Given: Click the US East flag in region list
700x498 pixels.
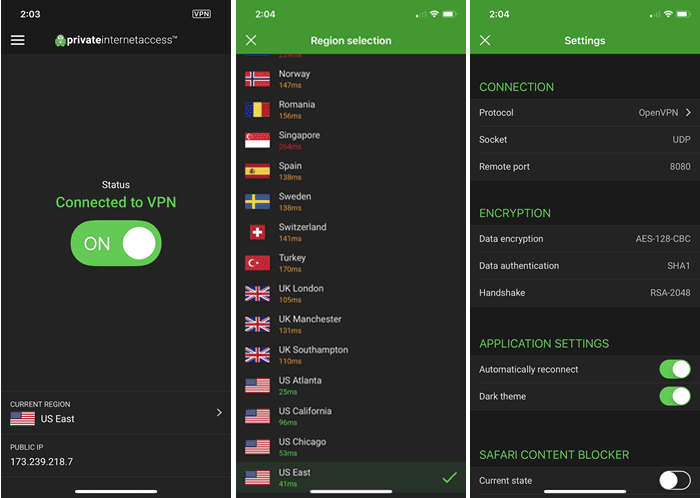Looking at the screenshot, I should pyautogui.click(x=258, y=477).
